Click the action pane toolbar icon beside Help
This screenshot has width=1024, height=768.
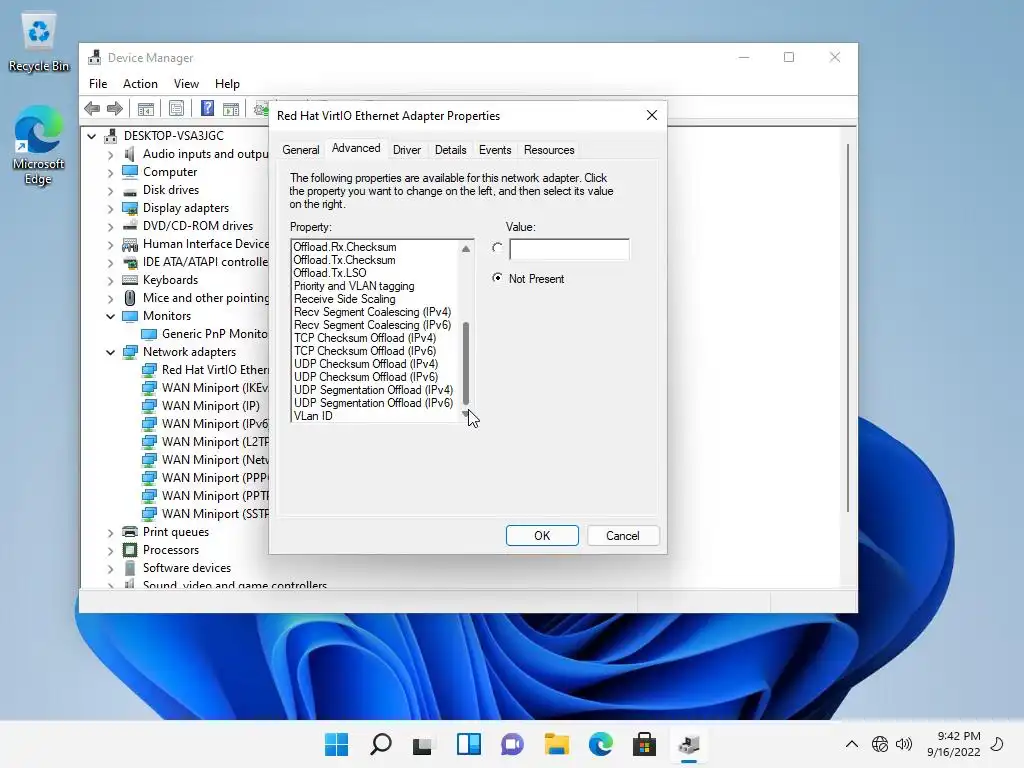[x=231, y=108]
